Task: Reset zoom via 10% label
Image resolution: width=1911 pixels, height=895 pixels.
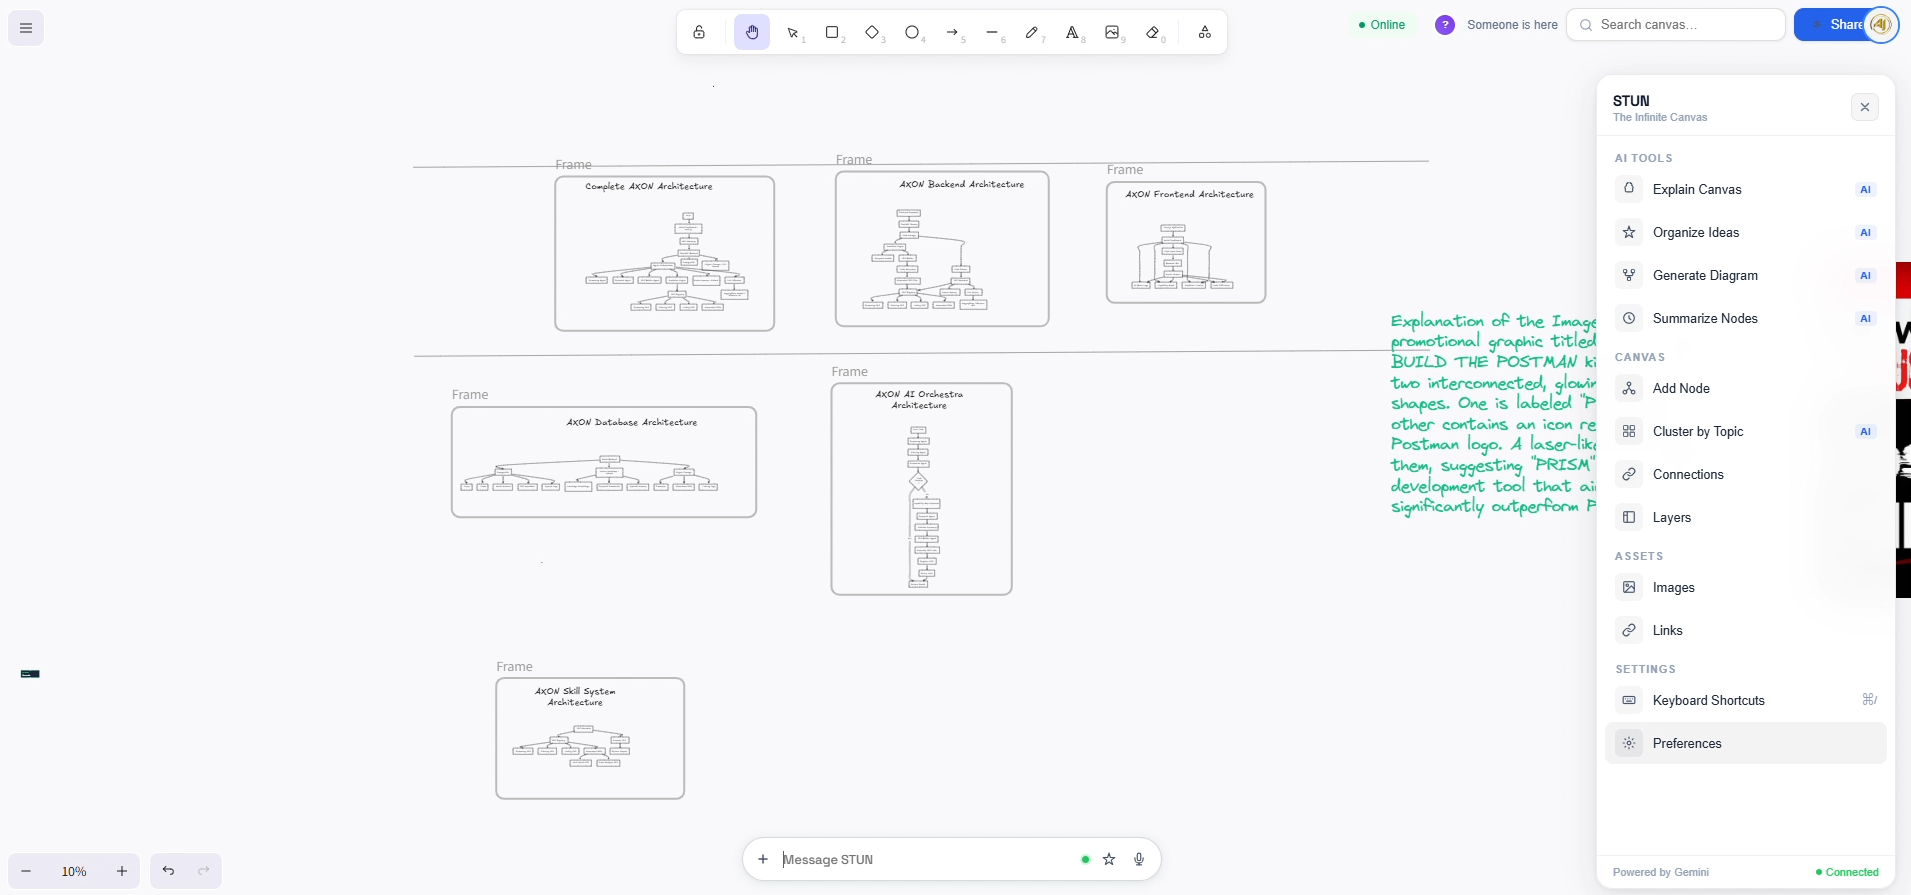Action: click(74, 871)
